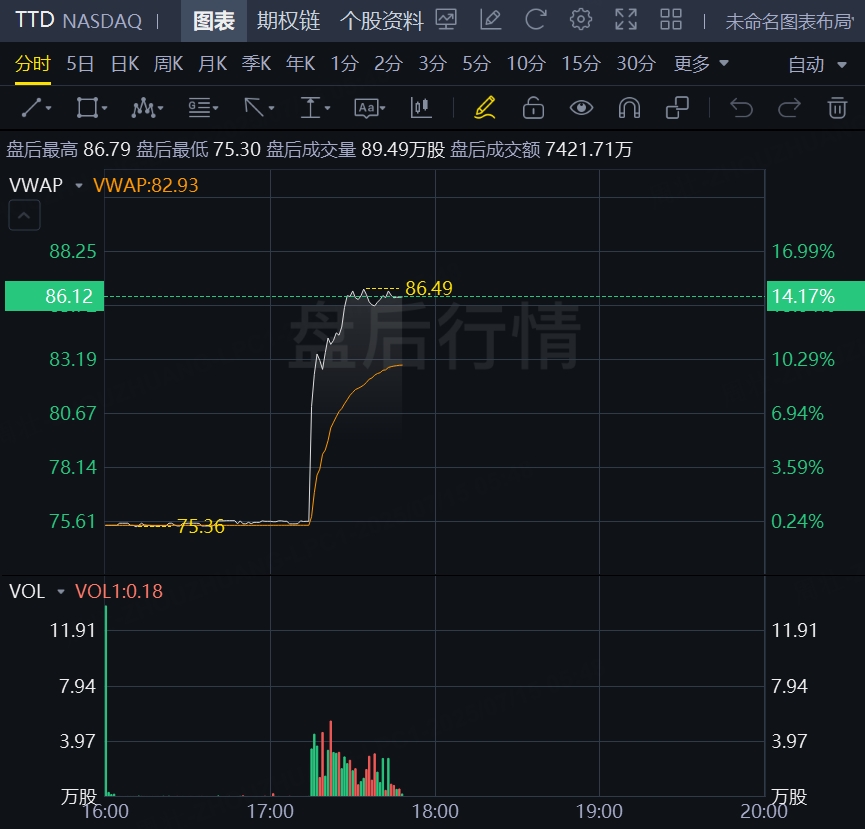
Task: Collapse panel with the up-chevron button
Action: pos(25,214)
